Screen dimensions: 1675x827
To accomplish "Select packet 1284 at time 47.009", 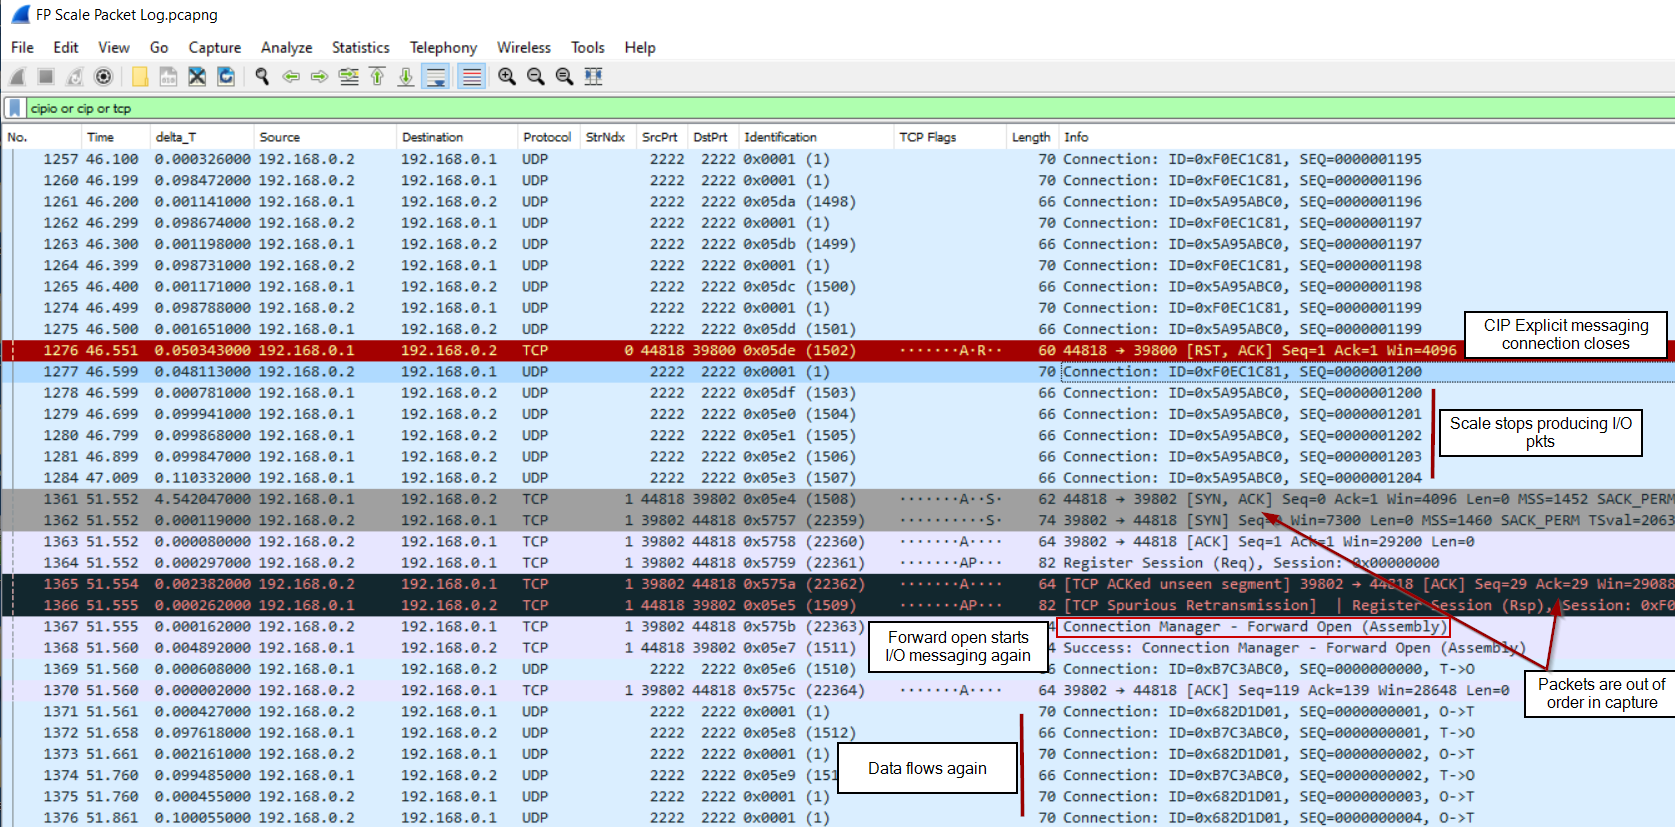I will tap(838, 478).
